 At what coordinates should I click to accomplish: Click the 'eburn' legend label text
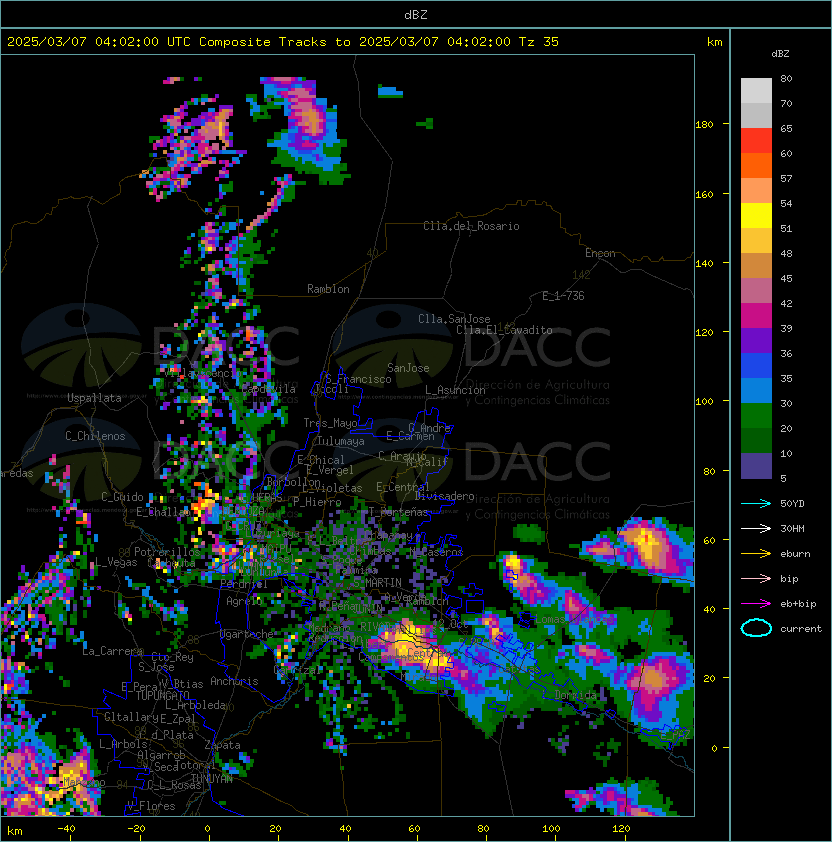[x=795, y=554]
